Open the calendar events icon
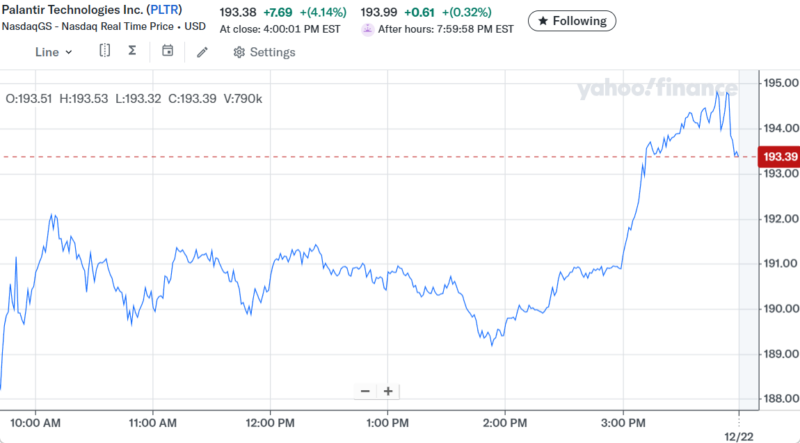Image resolution: width=800 pixels, height=443 pixels. click(x=167, y=51)
